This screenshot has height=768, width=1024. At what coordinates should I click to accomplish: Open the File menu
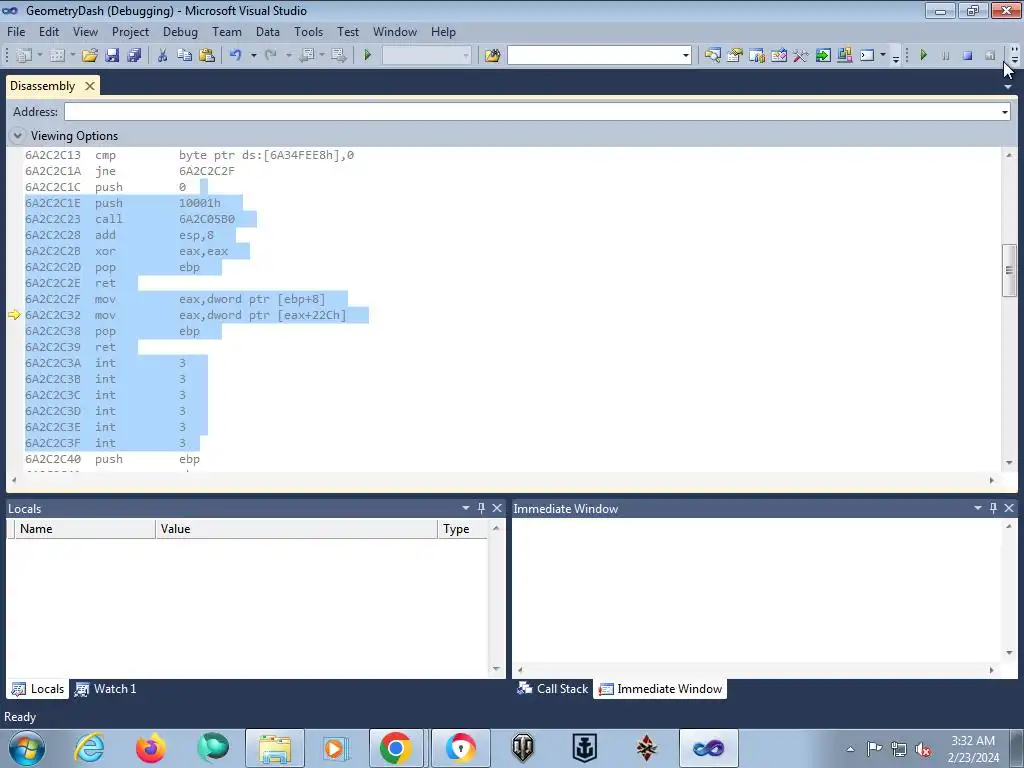coord(16,32)
